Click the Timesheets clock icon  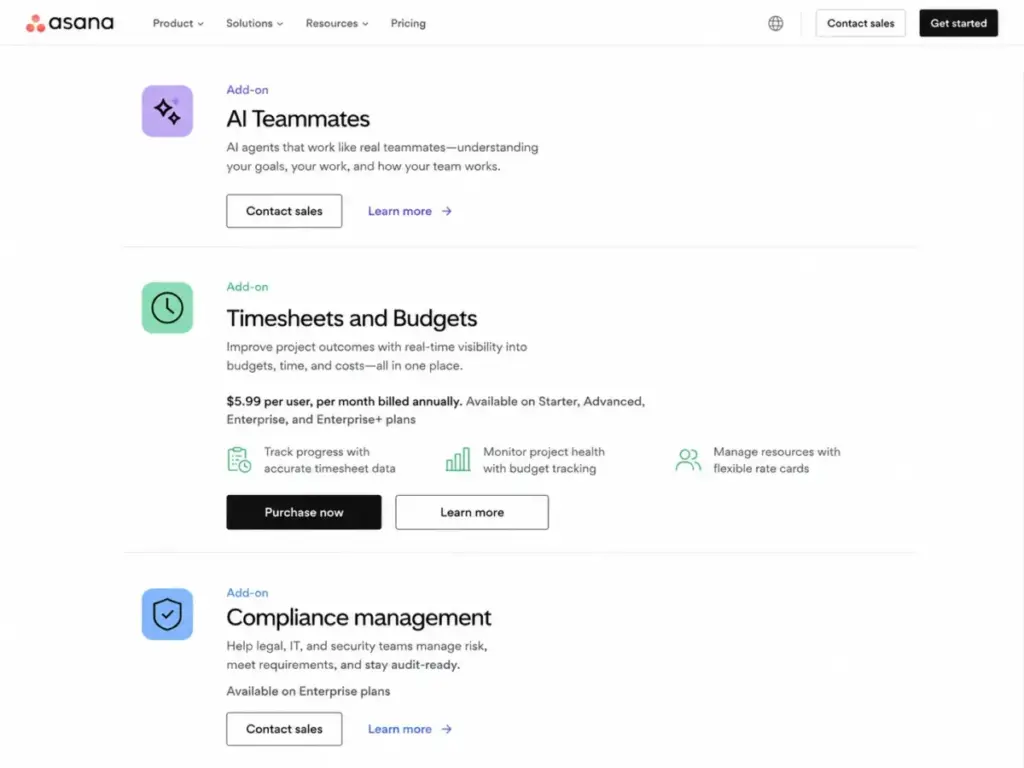tap(167, 308)
